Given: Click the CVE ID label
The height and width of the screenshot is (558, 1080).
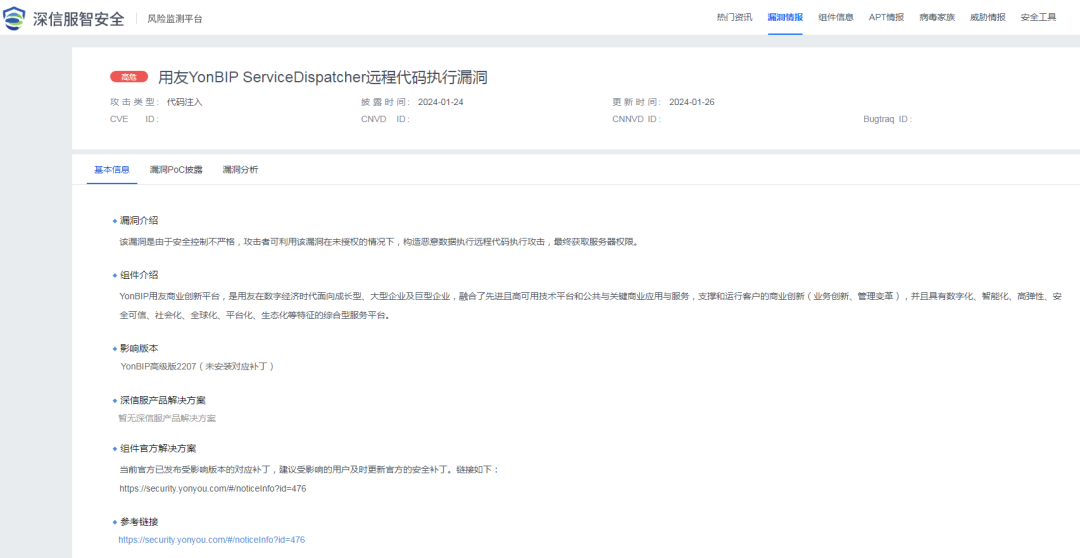Looking at the screenshot, I should pyautogui.click(x=134, y=119).
